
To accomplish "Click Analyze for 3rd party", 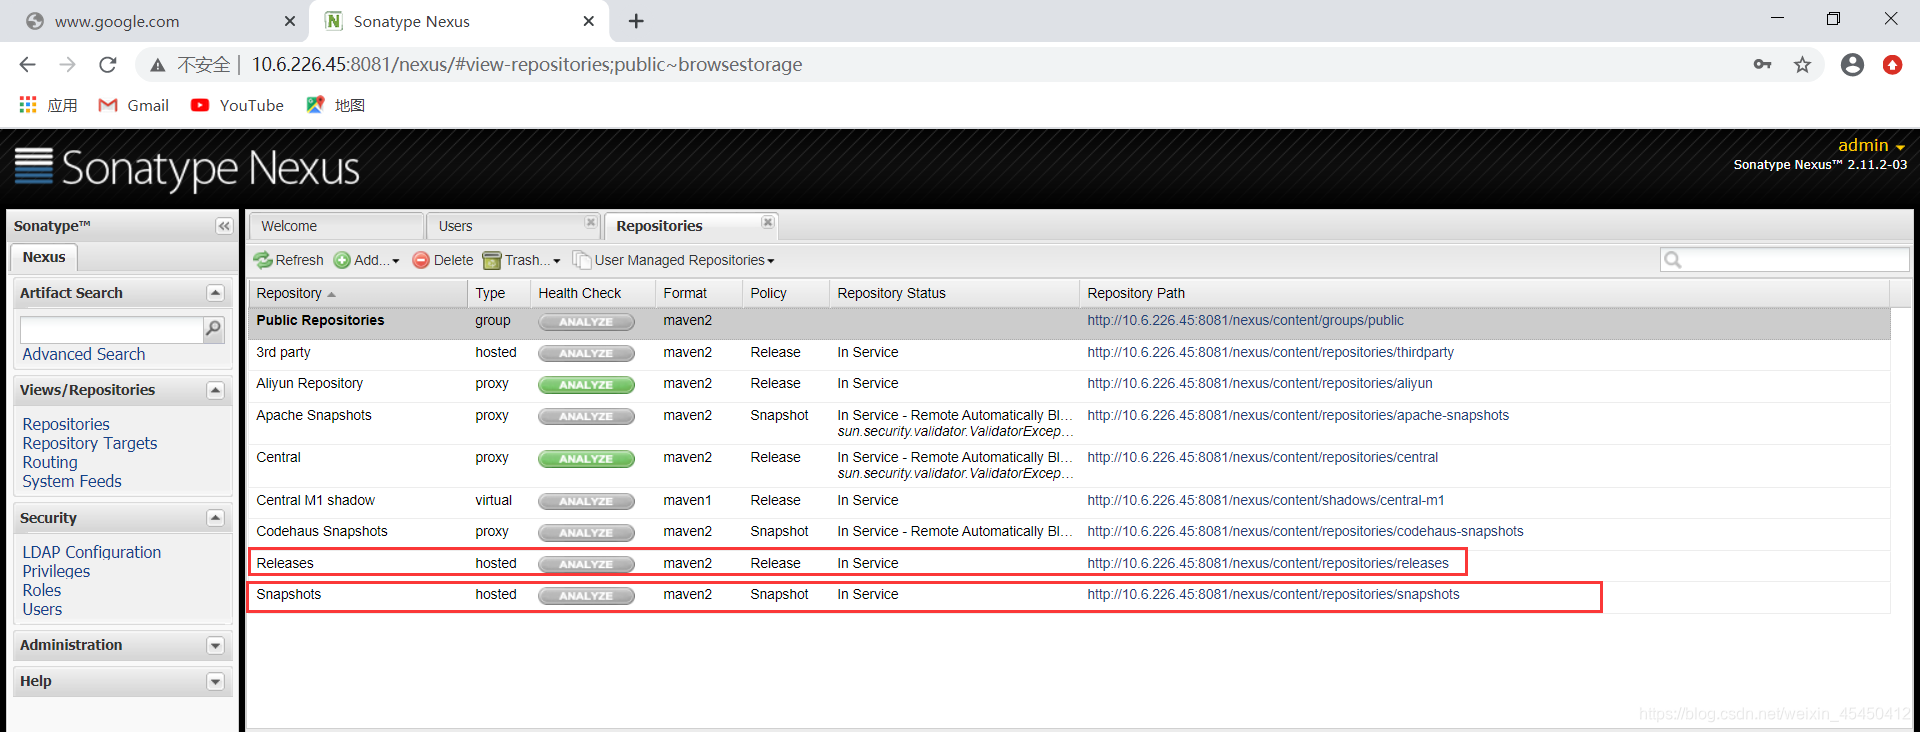I will click(x=586, y=353).
